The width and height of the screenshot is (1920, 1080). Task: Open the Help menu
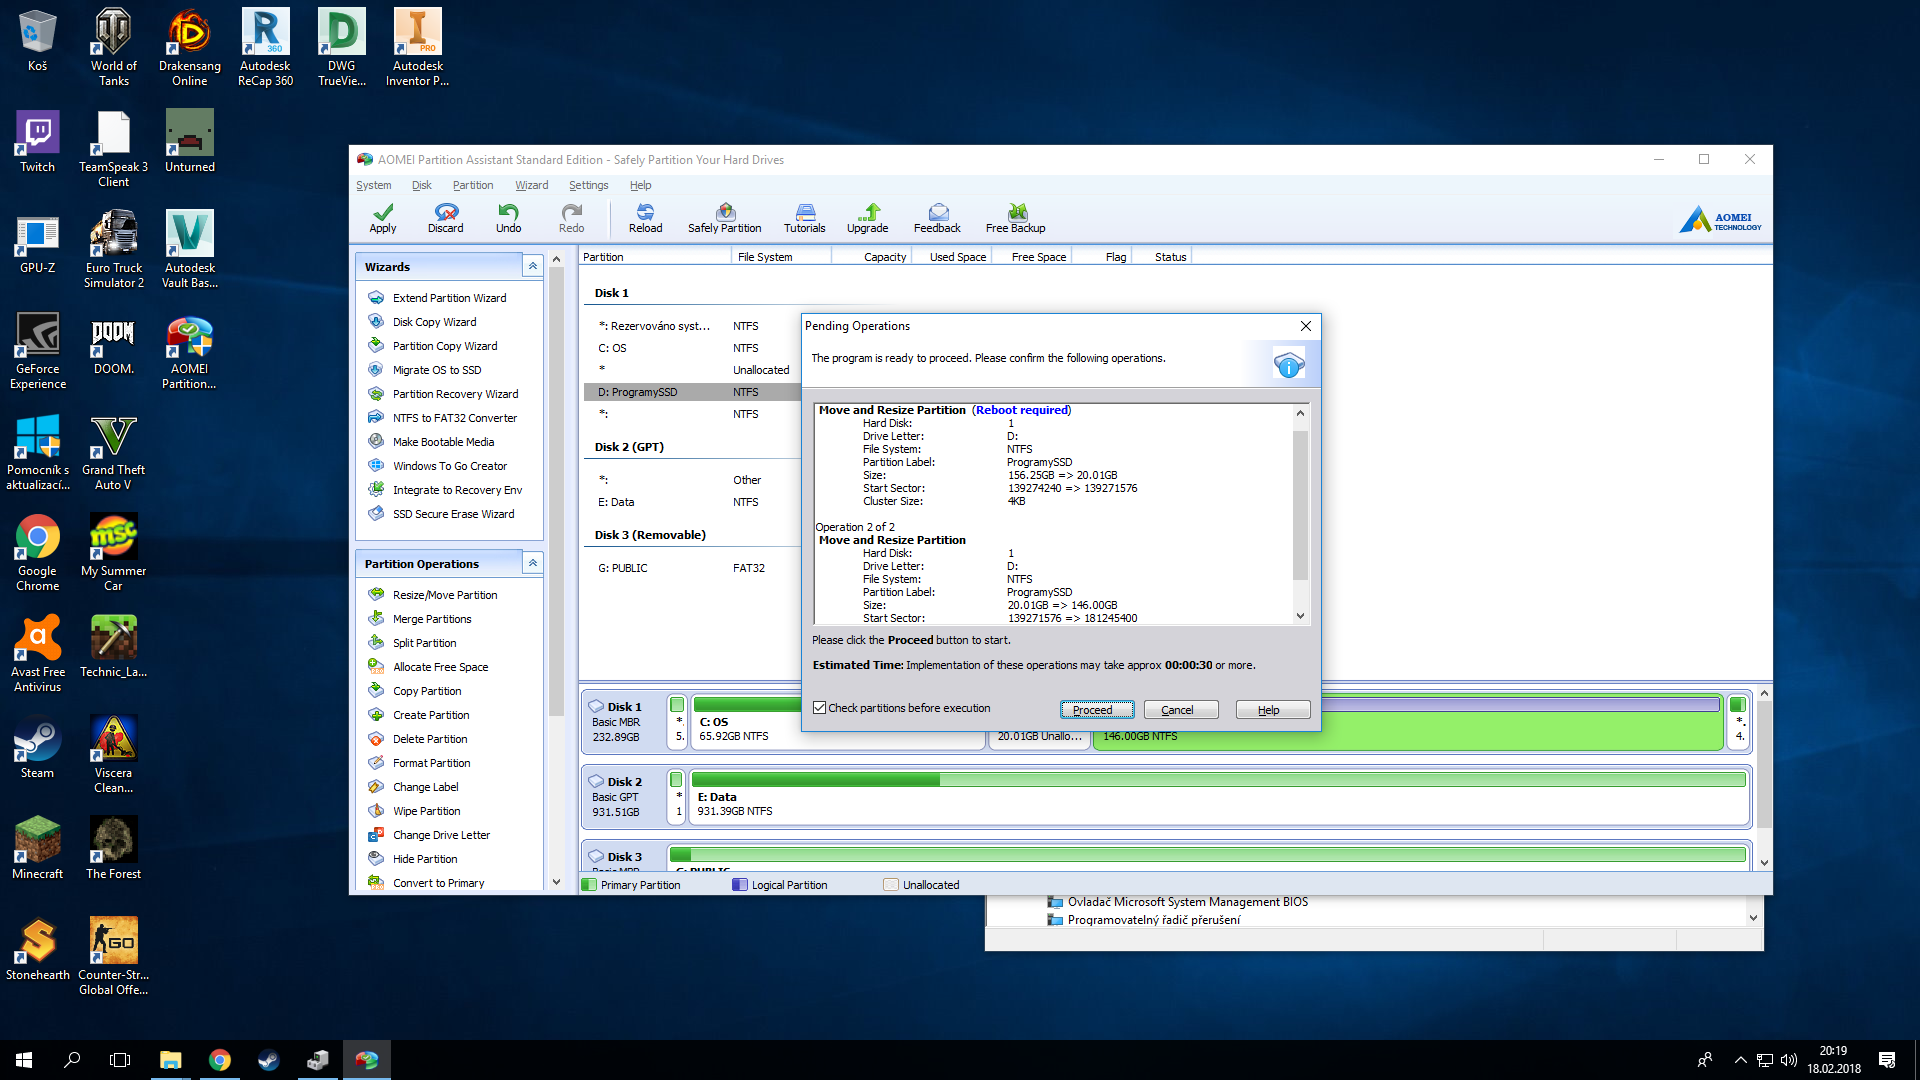[641, 185]
